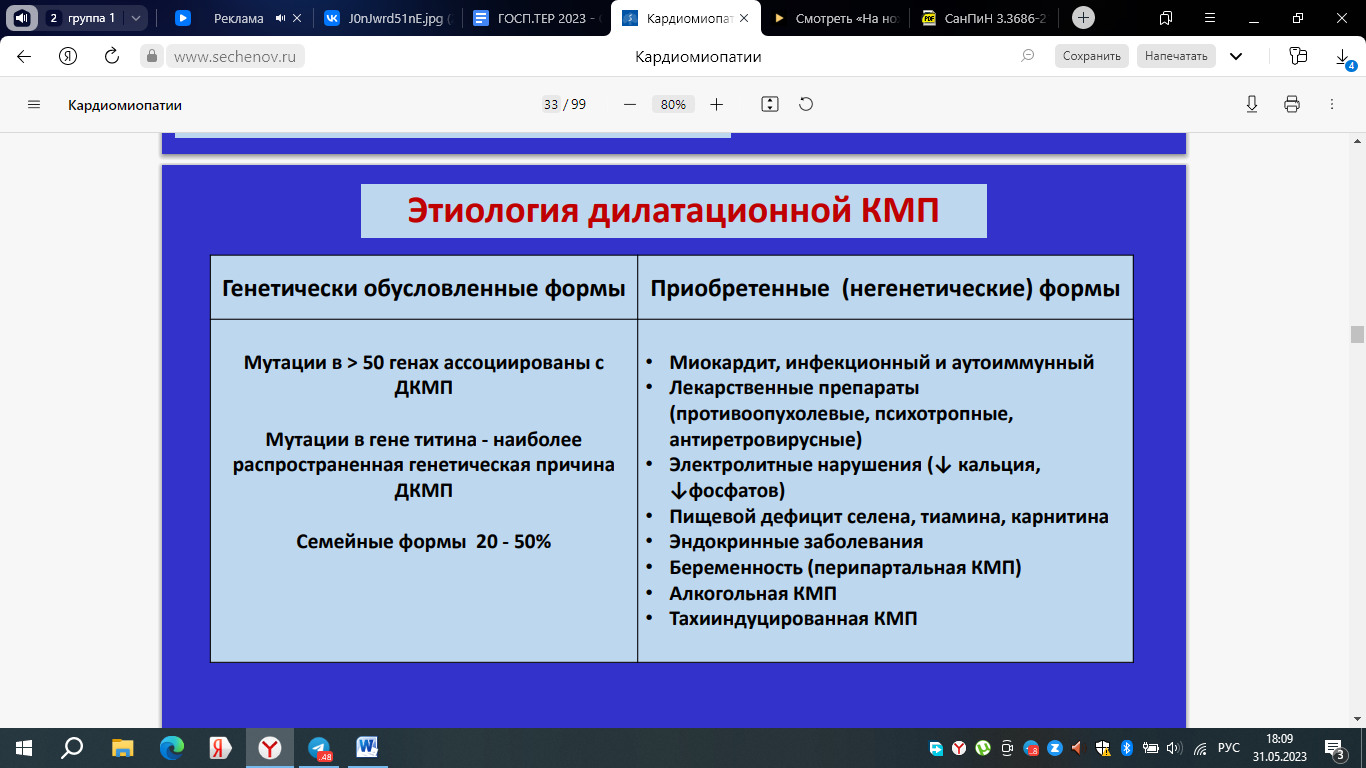Reload the current page
The height and width of the screenshot is (768, 1366).
112,56
